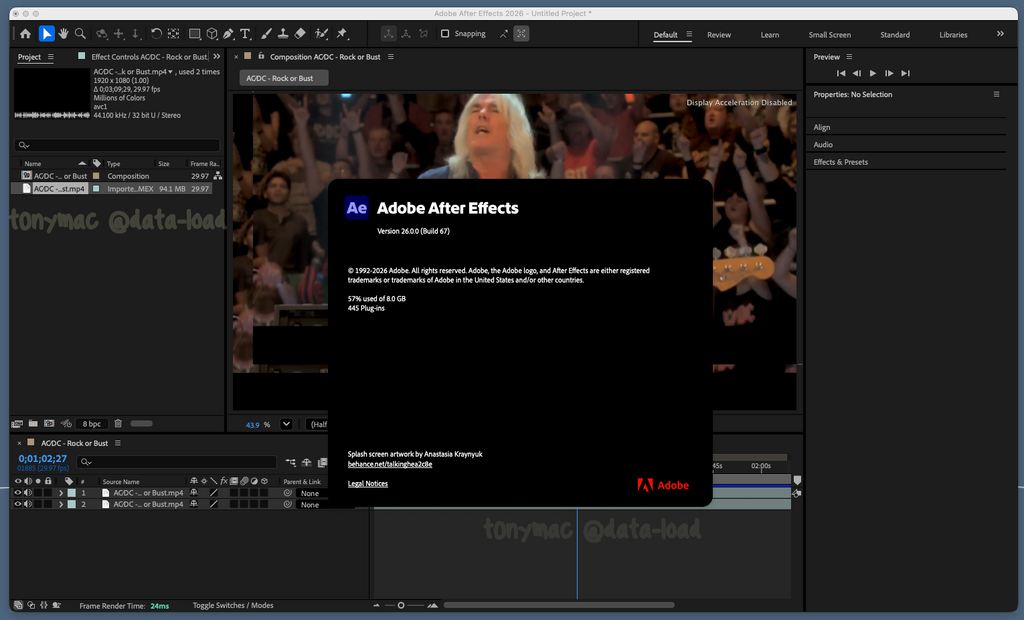Select the Eraser tool

click(301, 33)
